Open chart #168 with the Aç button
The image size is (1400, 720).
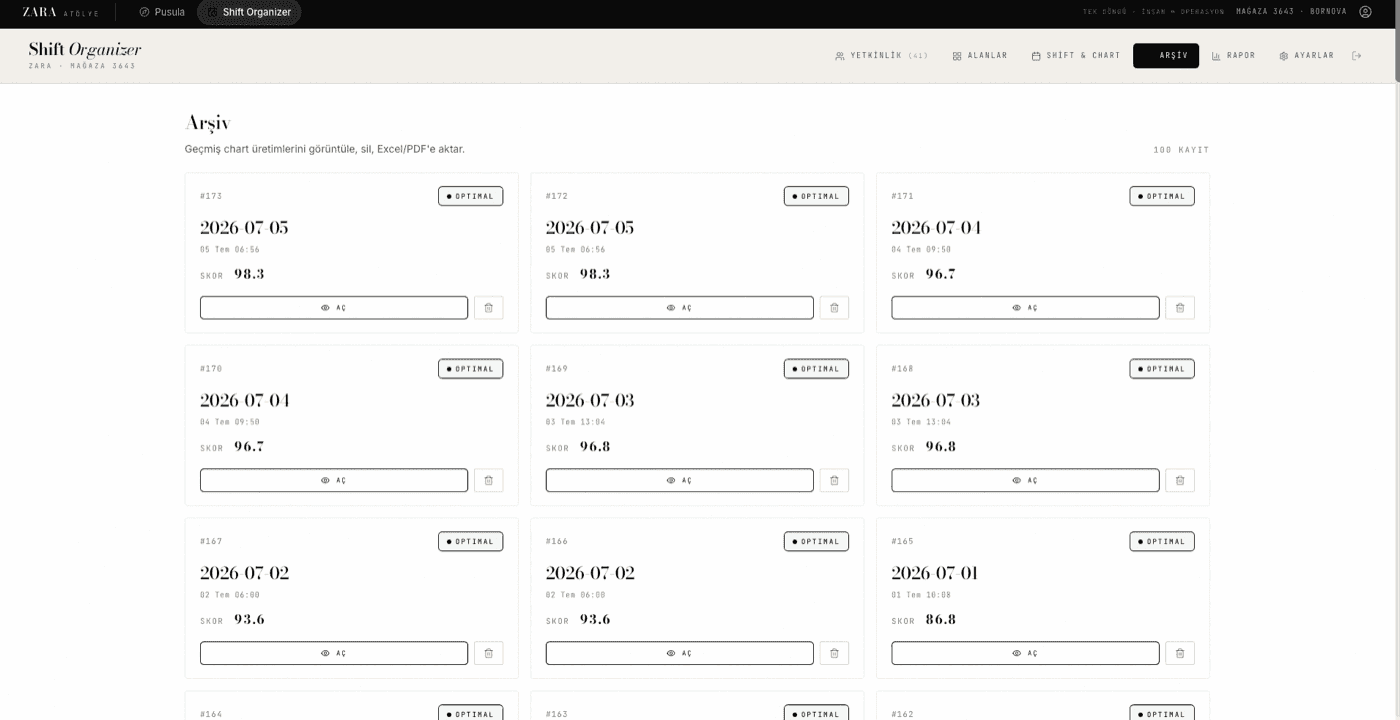pyautogui.click(x=1026, y=481)
